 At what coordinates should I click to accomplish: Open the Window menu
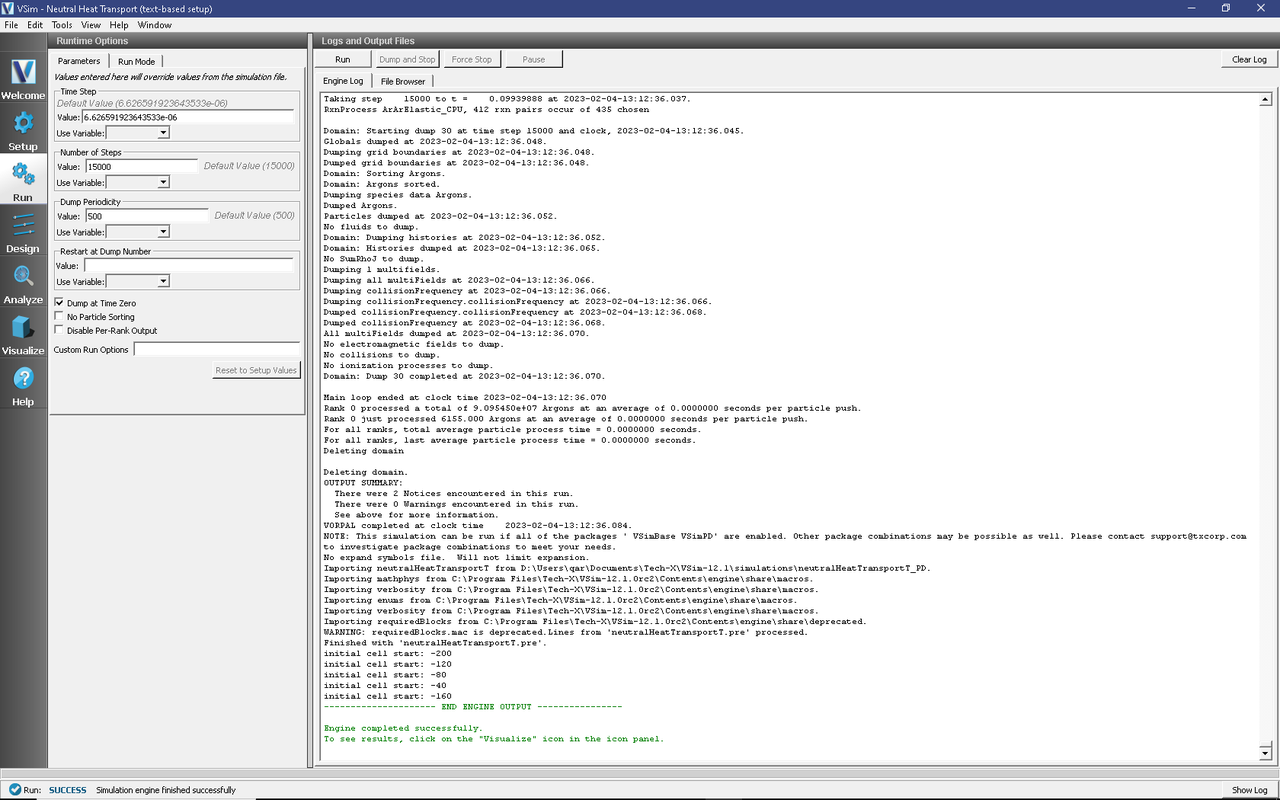154,24
